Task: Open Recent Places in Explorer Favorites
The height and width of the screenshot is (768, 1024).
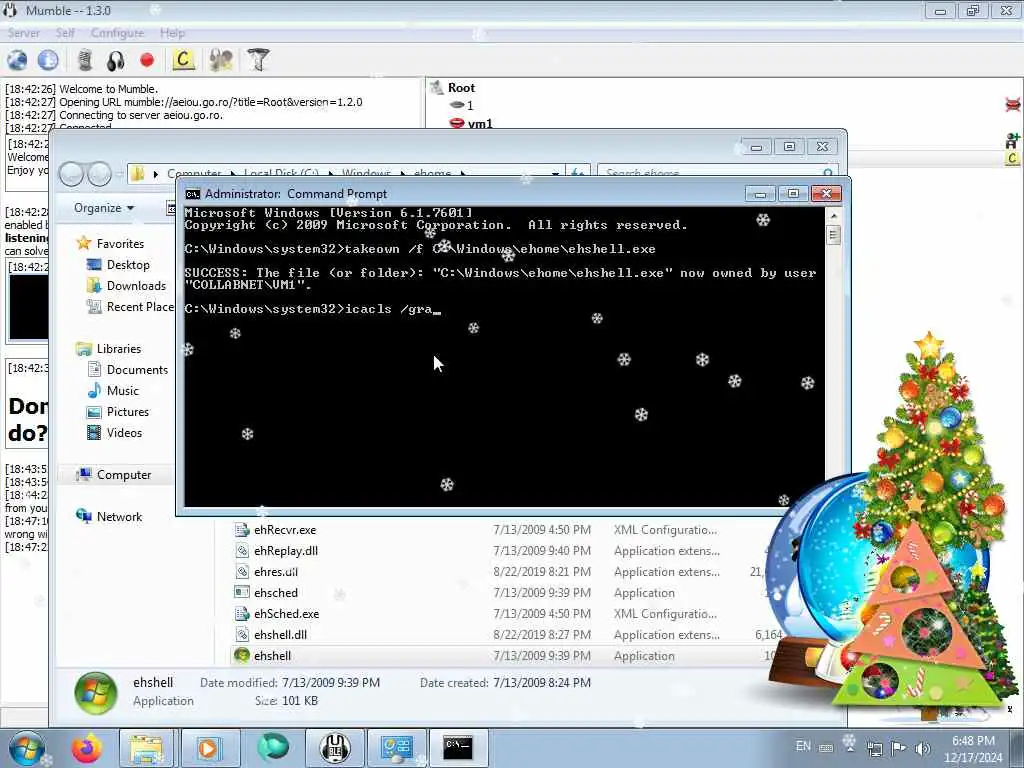Action: pos(140,306)
